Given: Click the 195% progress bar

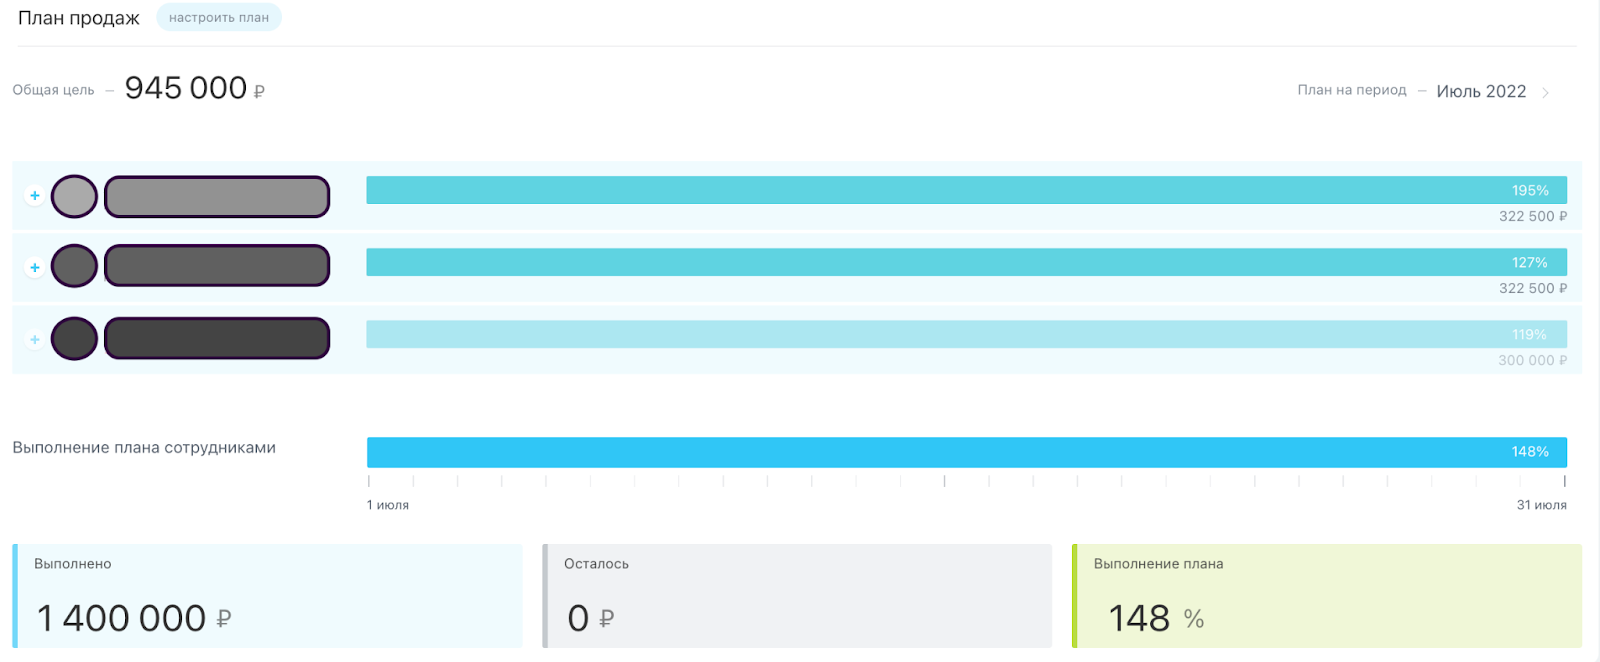Looking at the screenshot, I should click(x=966, y=190).
